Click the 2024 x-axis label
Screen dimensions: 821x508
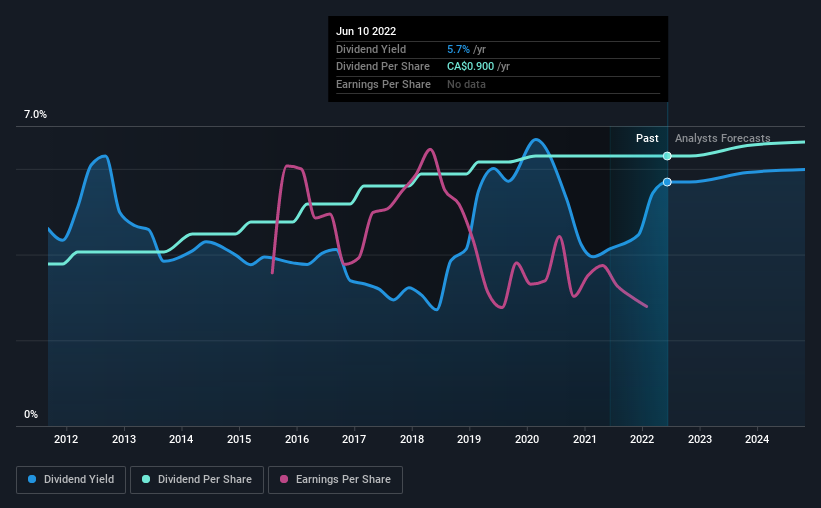pos(757,439)
